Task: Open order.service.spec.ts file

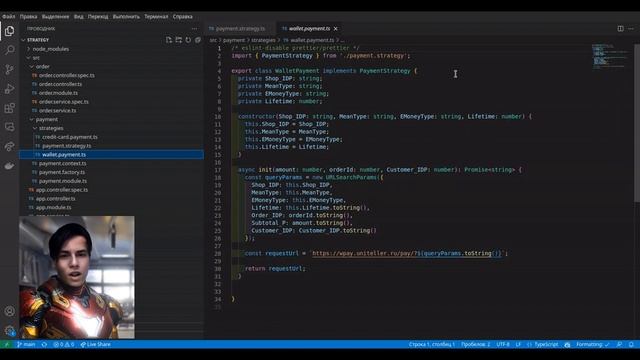Action: click(x=64, y=102)
